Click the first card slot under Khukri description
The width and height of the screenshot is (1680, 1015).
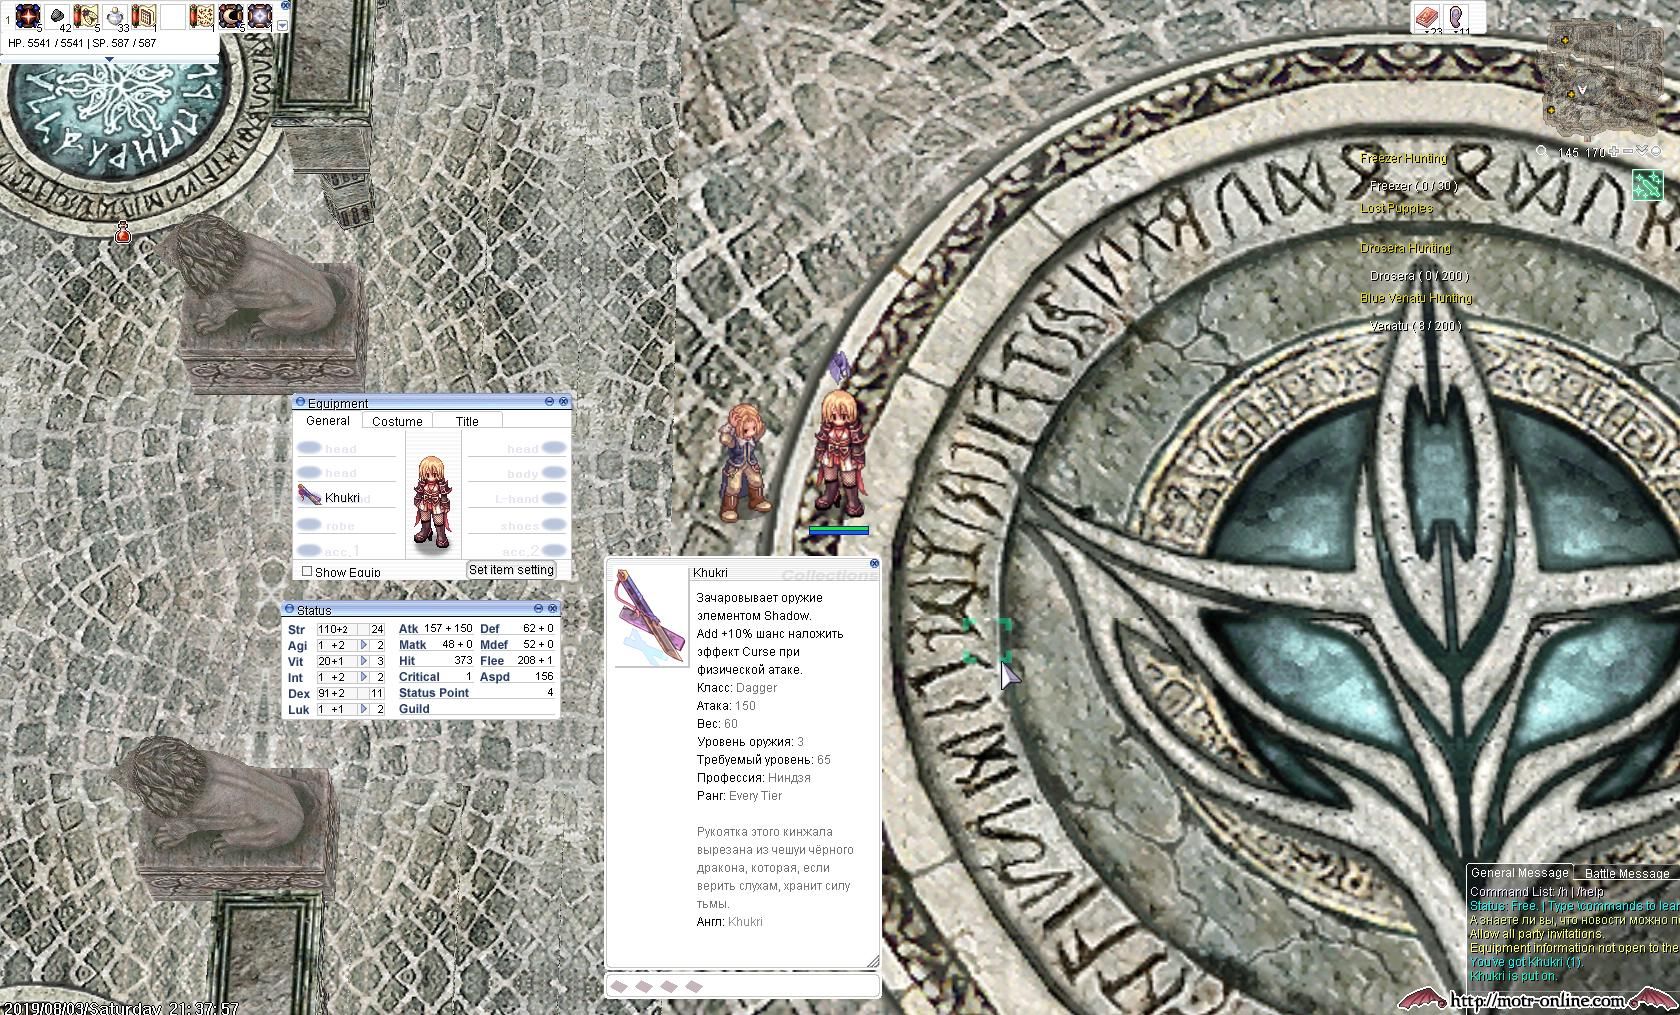tap(619, 986)
